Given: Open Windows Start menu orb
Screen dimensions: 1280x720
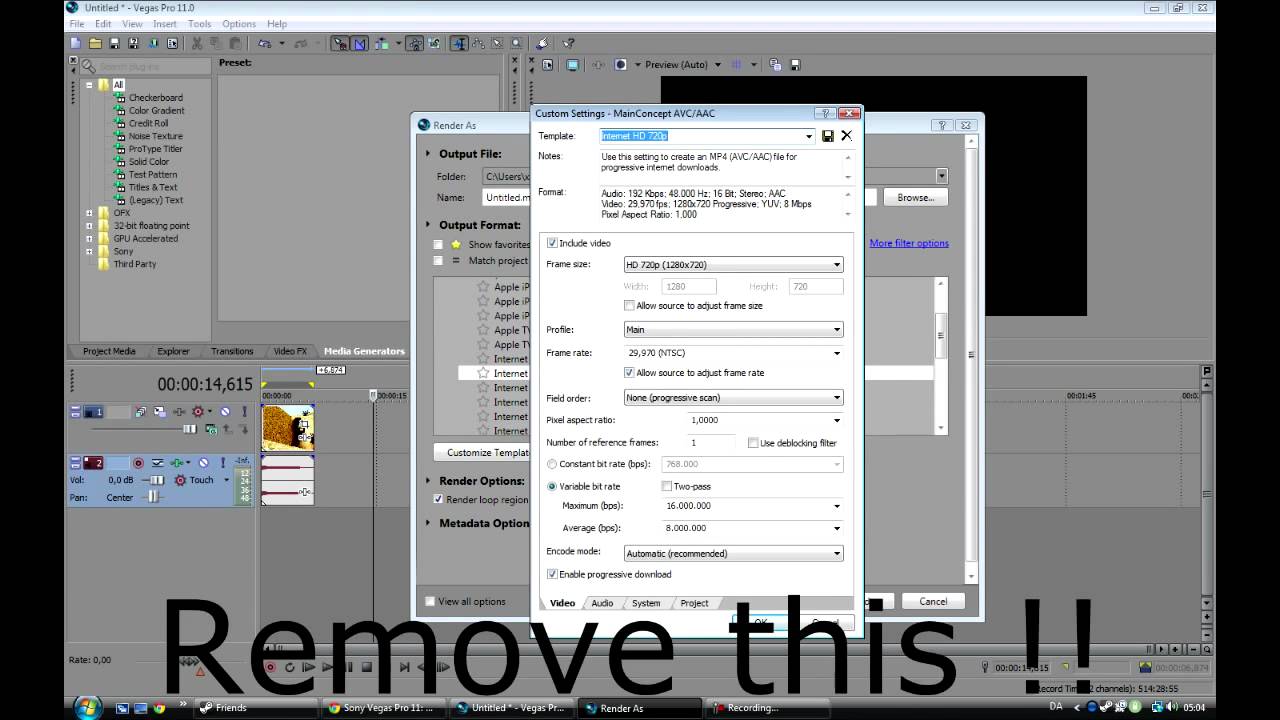Looking at the screenshot, I should click(88, 707).
